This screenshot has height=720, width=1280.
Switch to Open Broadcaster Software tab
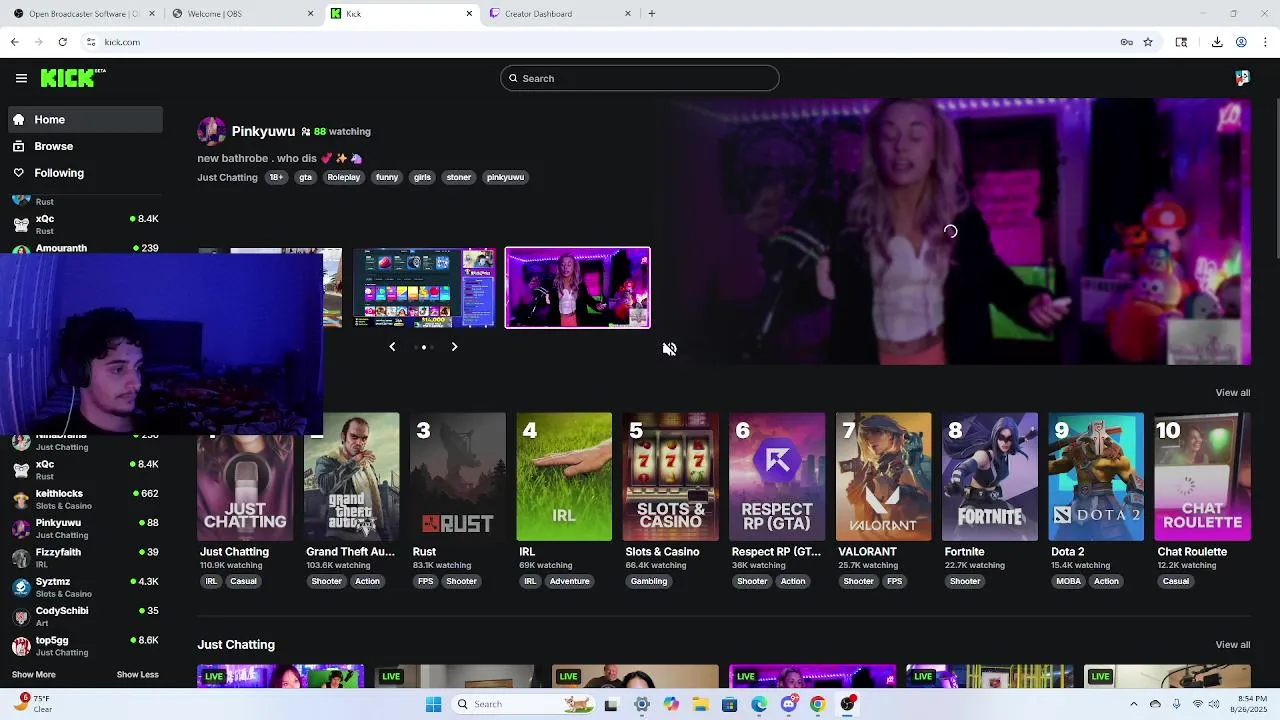coord(84,14)
